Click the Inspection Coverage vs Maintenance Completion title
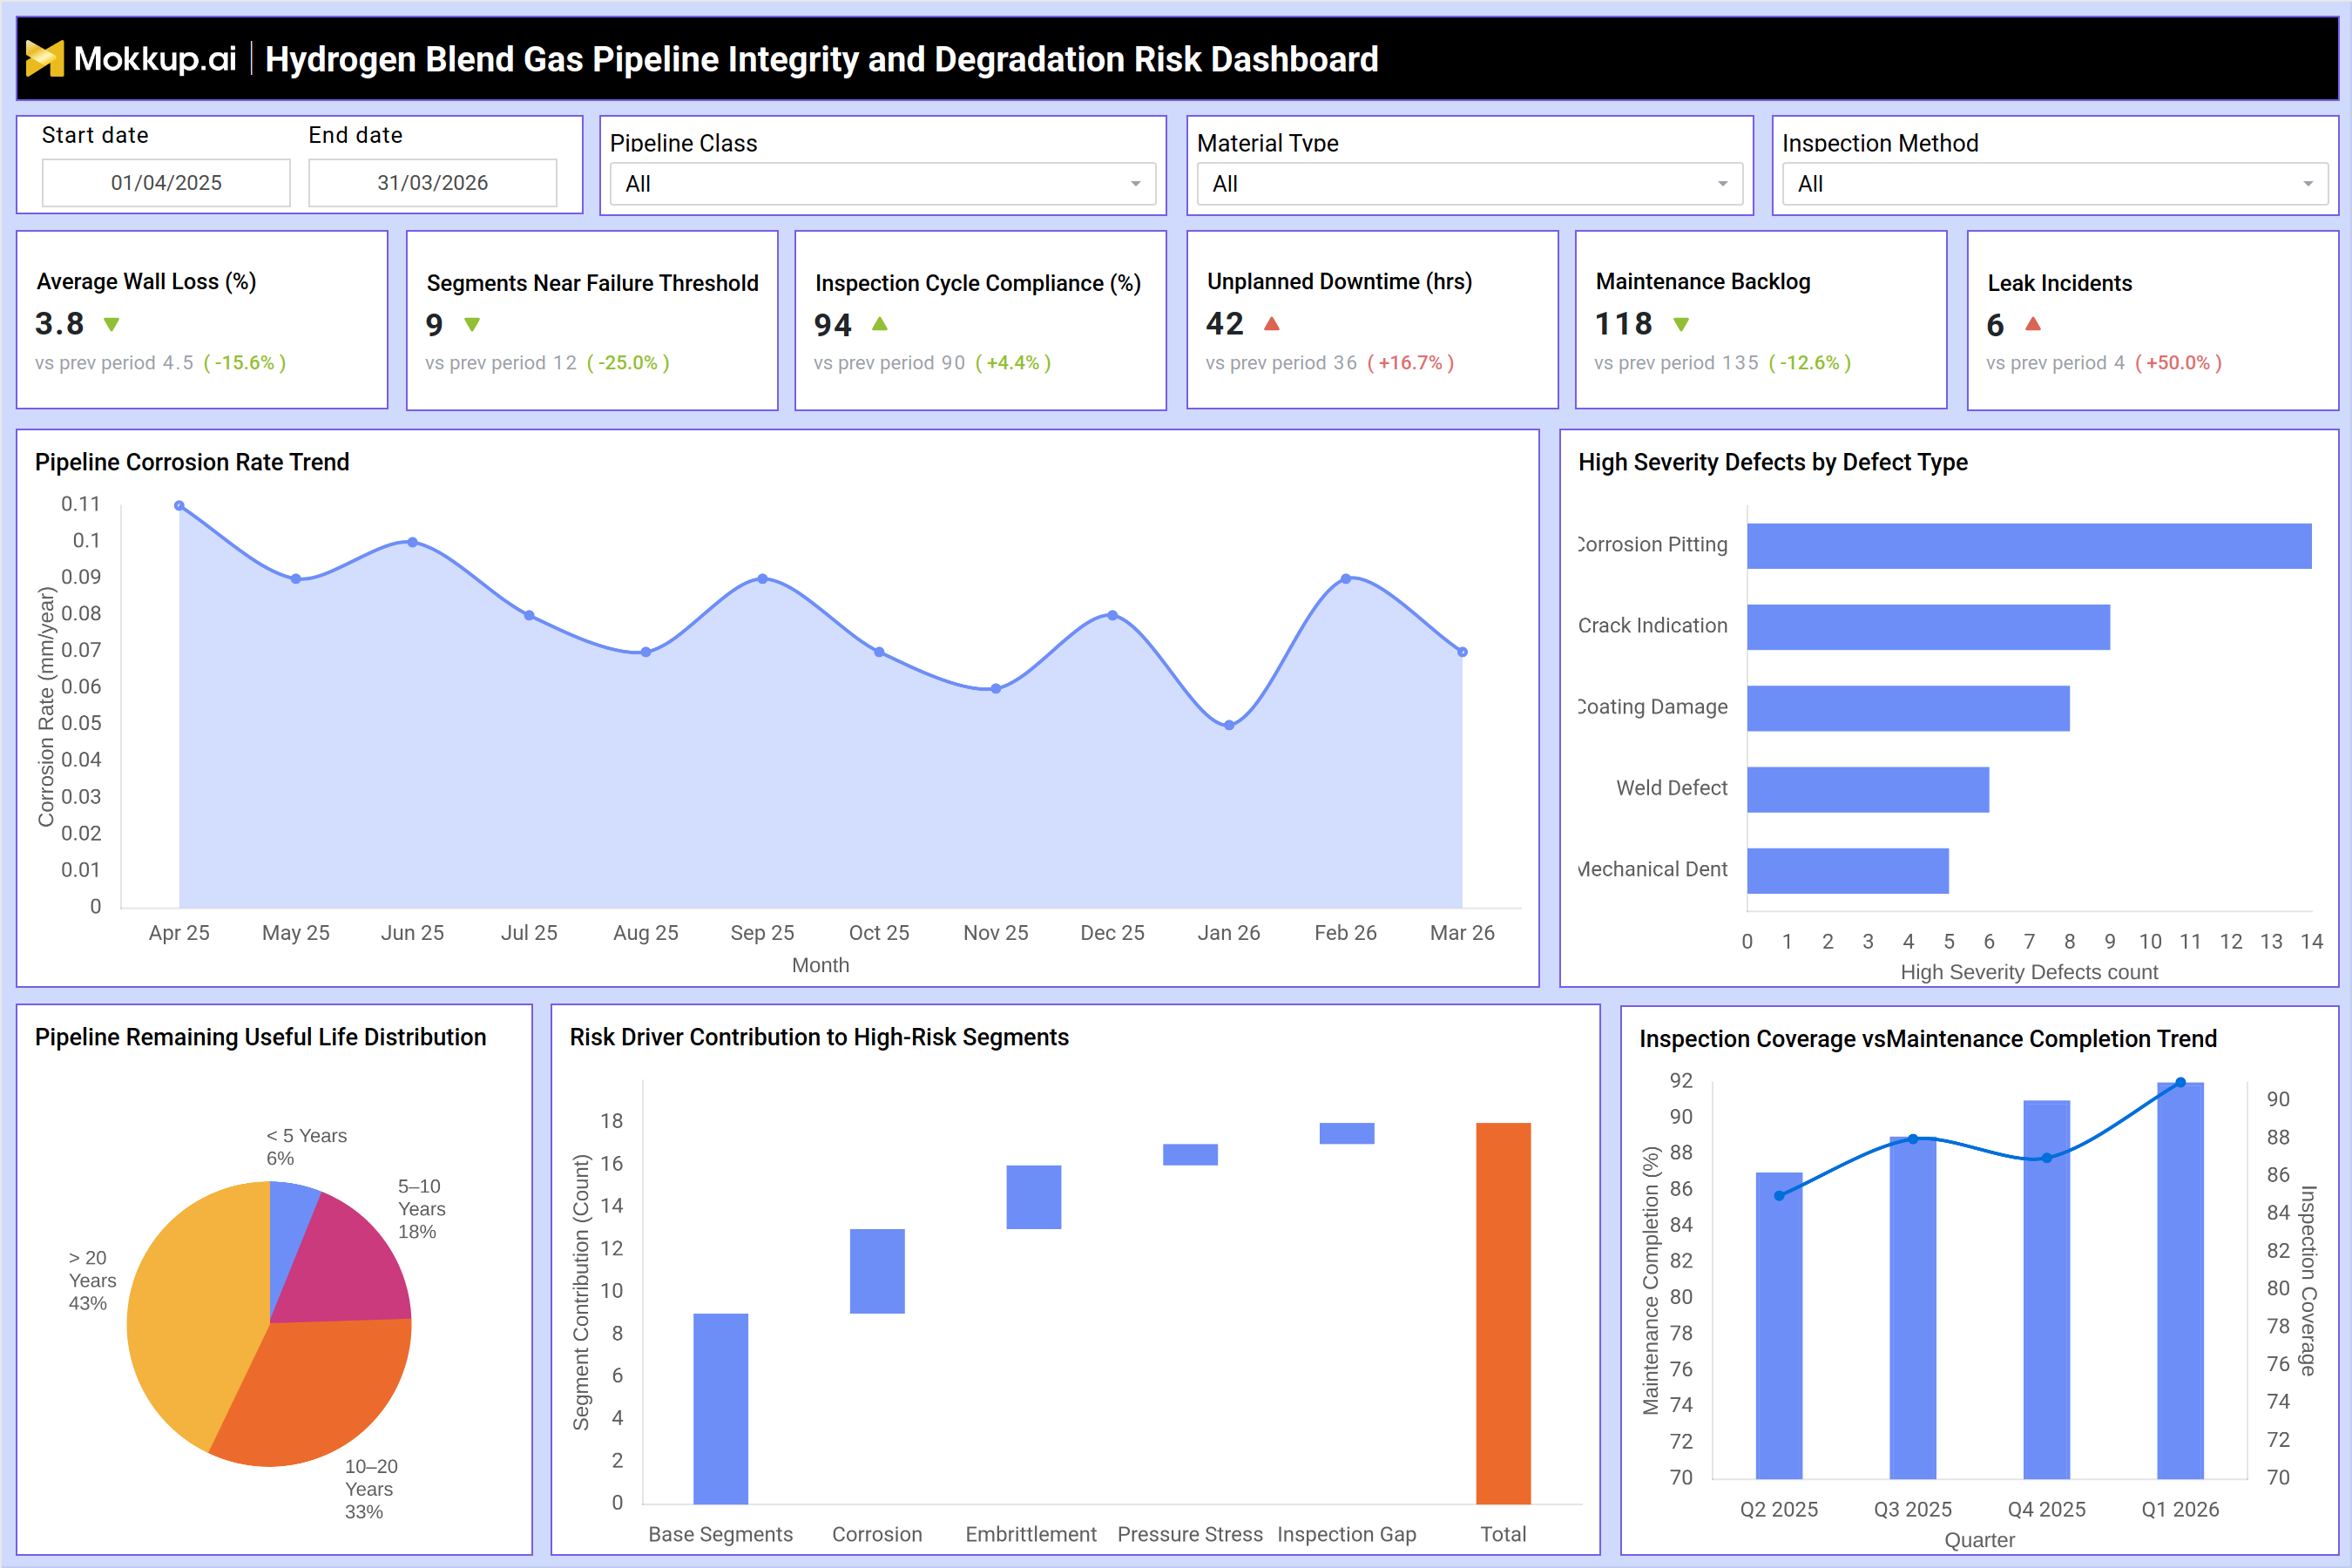 tap(1928, 1039)
